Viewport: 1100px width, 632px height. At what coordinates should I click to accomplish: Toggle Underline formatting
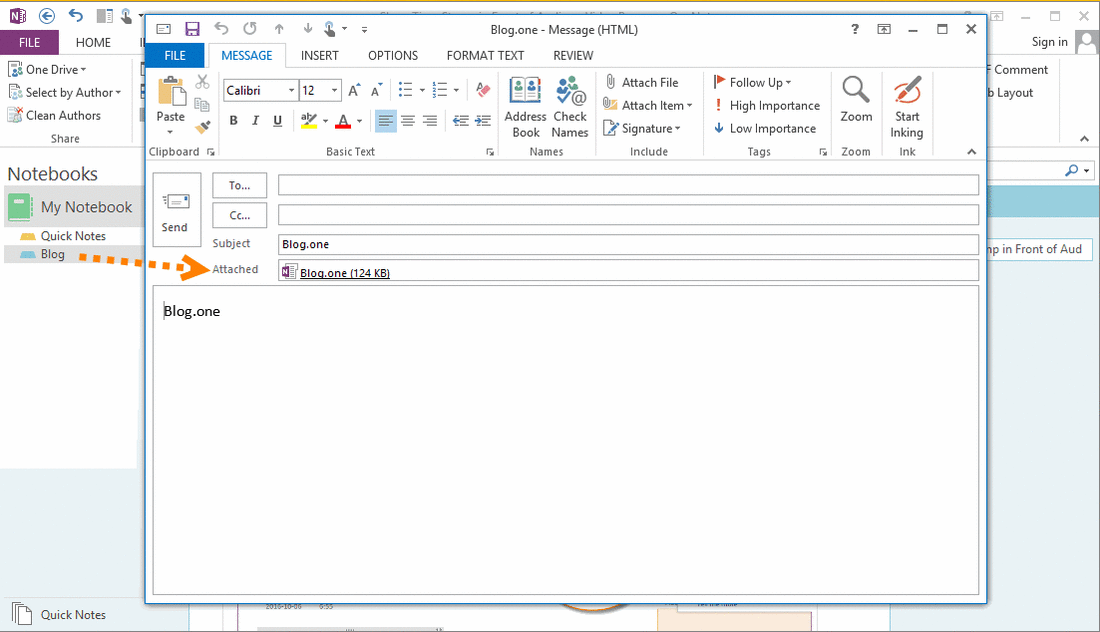(x=278, y=121)
